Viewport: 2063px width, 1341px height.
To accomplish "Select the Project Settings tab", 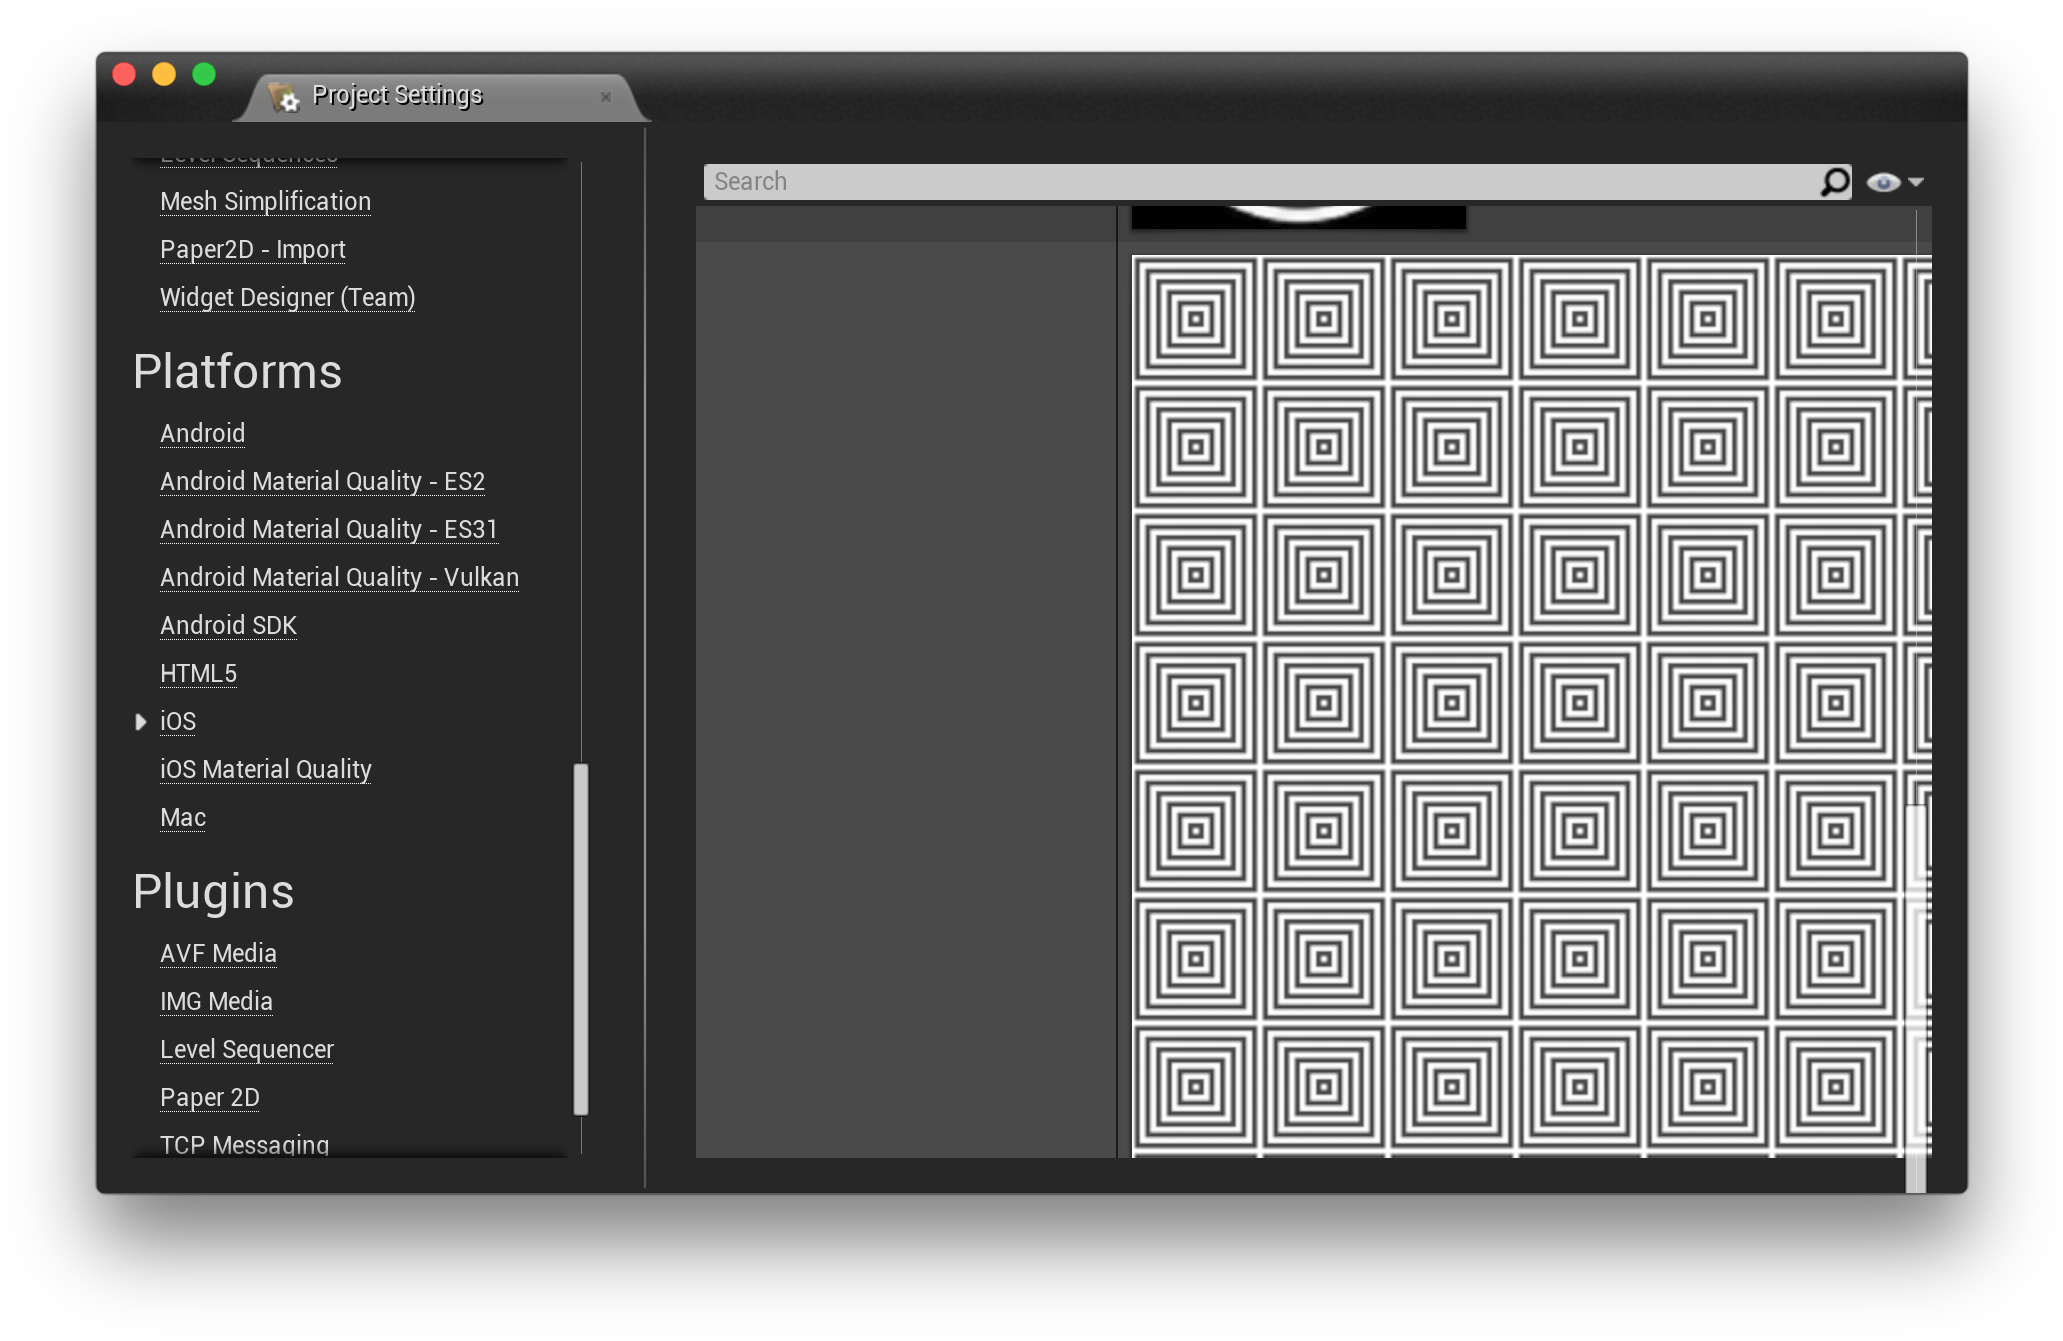I will (x=397, y=95).
